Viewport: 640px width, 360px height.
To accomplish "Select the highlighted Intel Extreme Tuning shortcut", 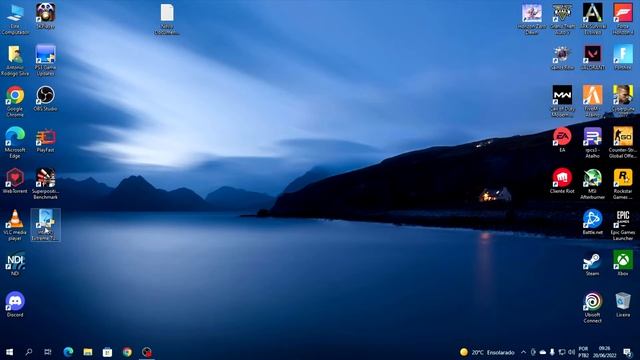I will (x=45, y=224).
